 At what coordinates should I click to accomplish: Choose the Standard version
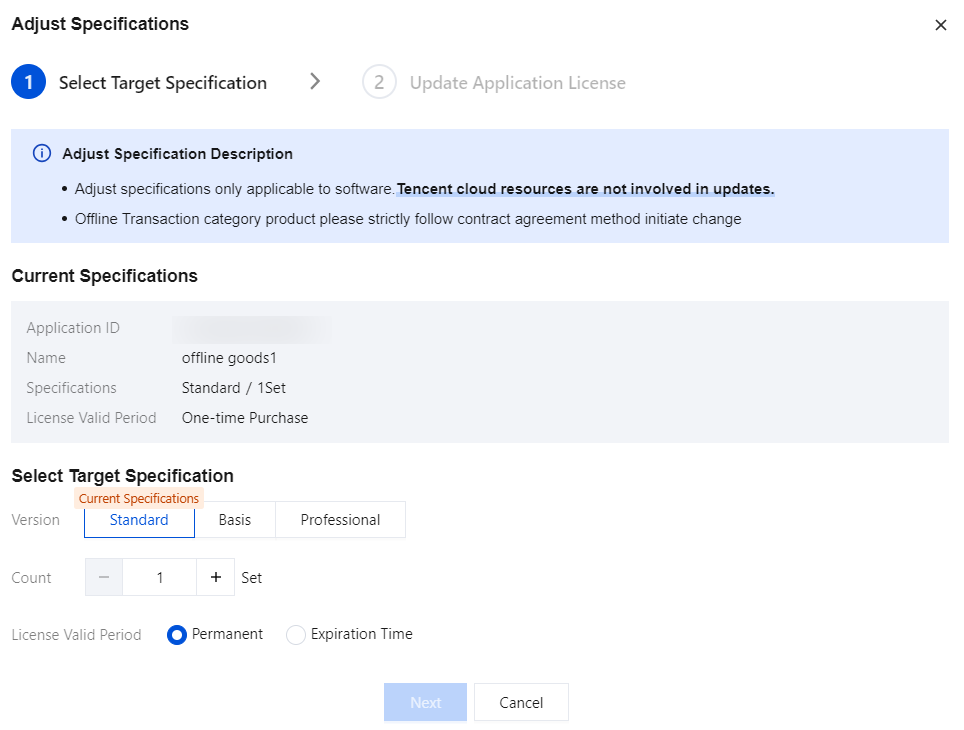[139, 520]
